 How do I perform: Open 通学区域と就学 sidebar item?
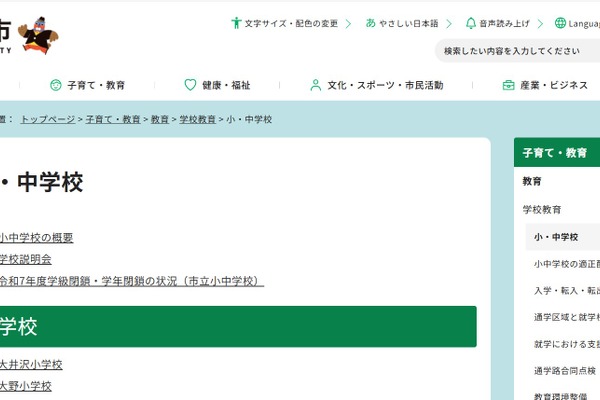click(567, 317)
